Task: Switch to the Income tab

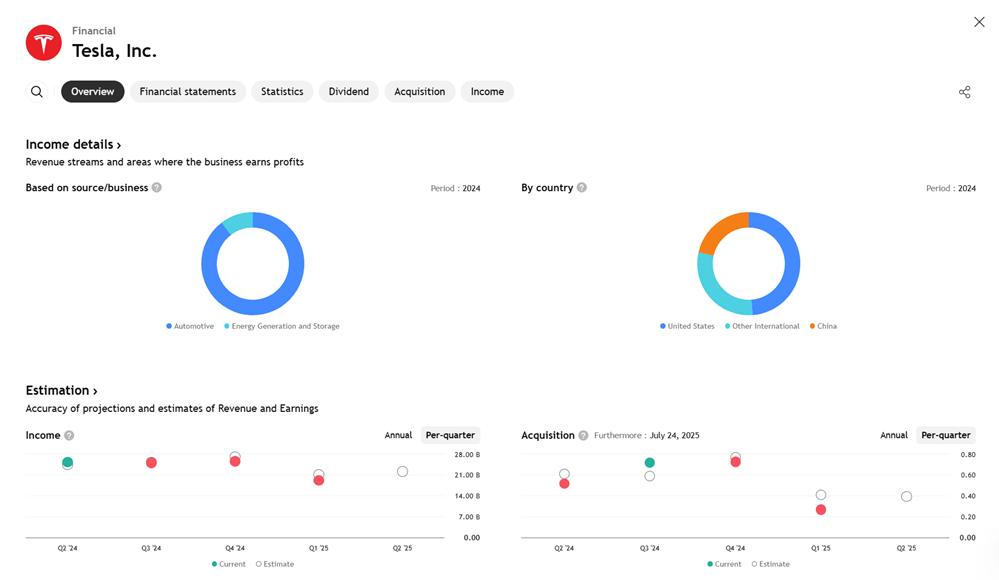Action: (487, 92)
